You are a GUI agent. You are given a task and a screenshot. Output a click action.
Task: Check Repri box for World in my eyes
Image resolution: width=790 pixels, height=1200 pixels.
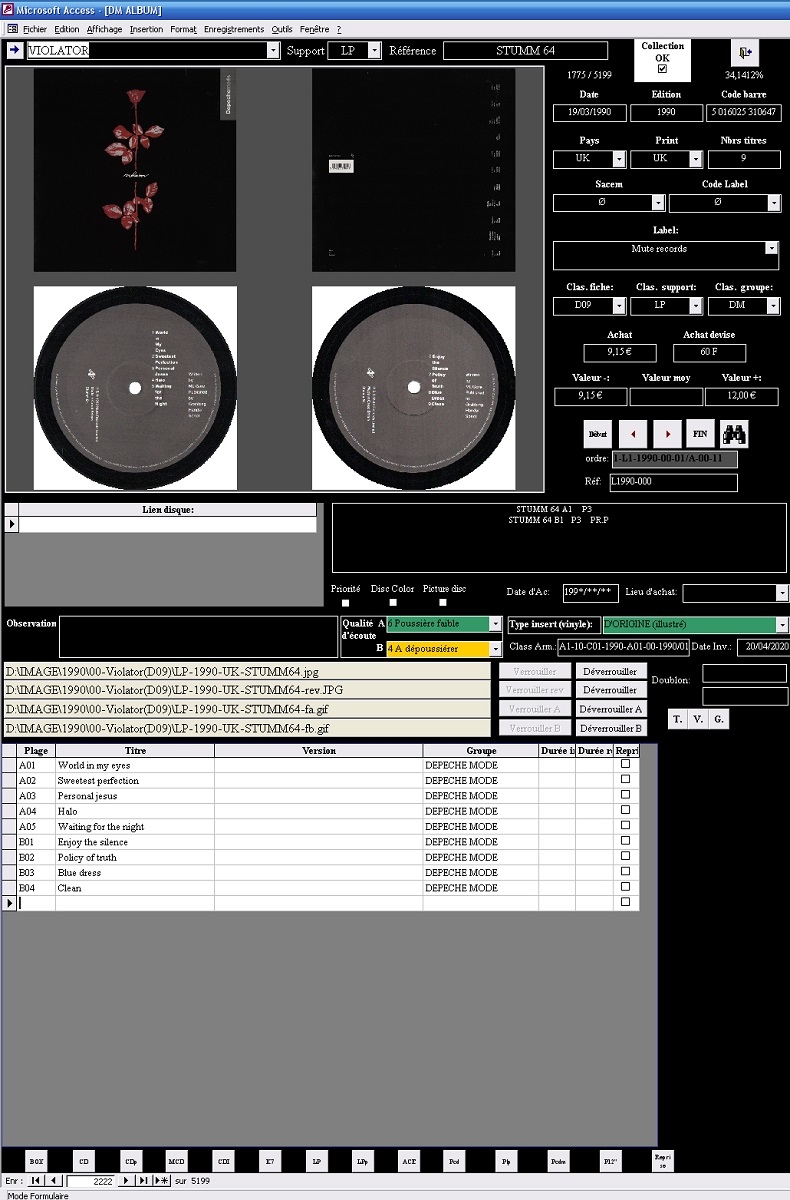(x=626, y=764)
